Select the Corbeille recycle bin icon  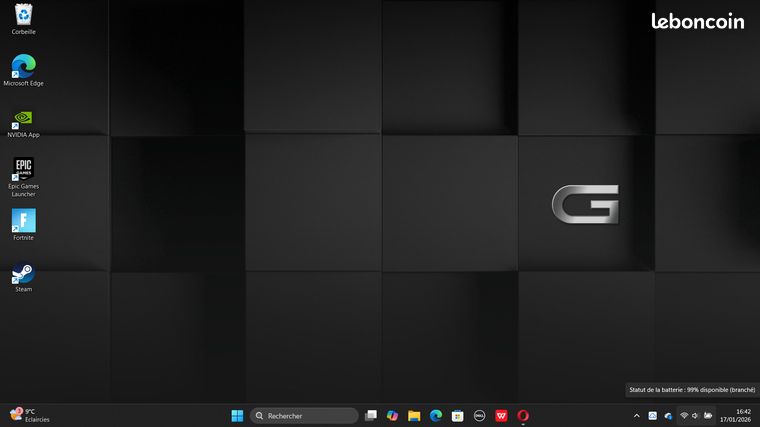pos(23,19)
